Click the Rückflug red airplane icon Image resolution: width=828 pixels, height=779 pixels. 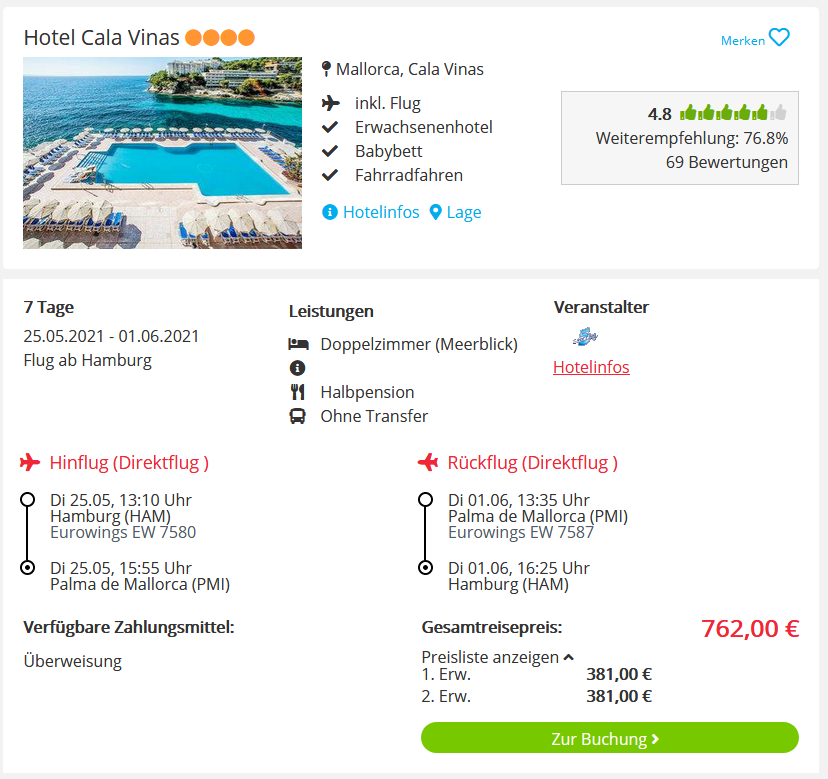click(428, 463)
